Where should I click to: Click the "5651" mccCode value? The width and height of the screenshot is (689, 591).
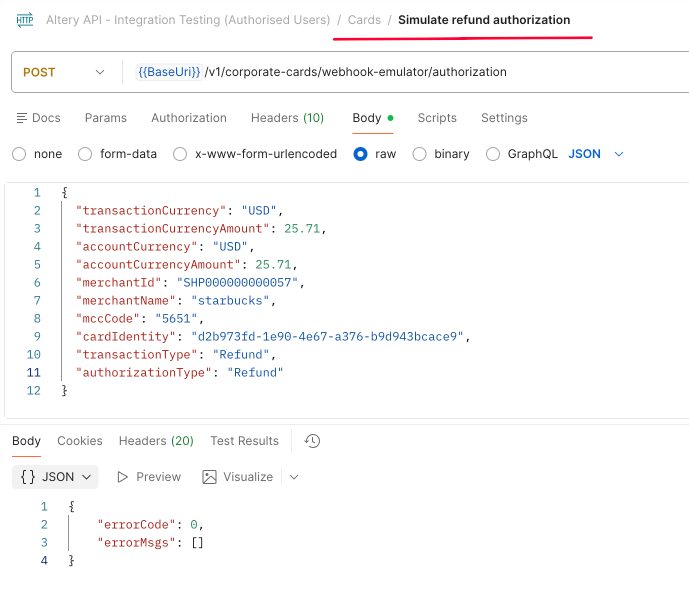(x=176, y=319)
